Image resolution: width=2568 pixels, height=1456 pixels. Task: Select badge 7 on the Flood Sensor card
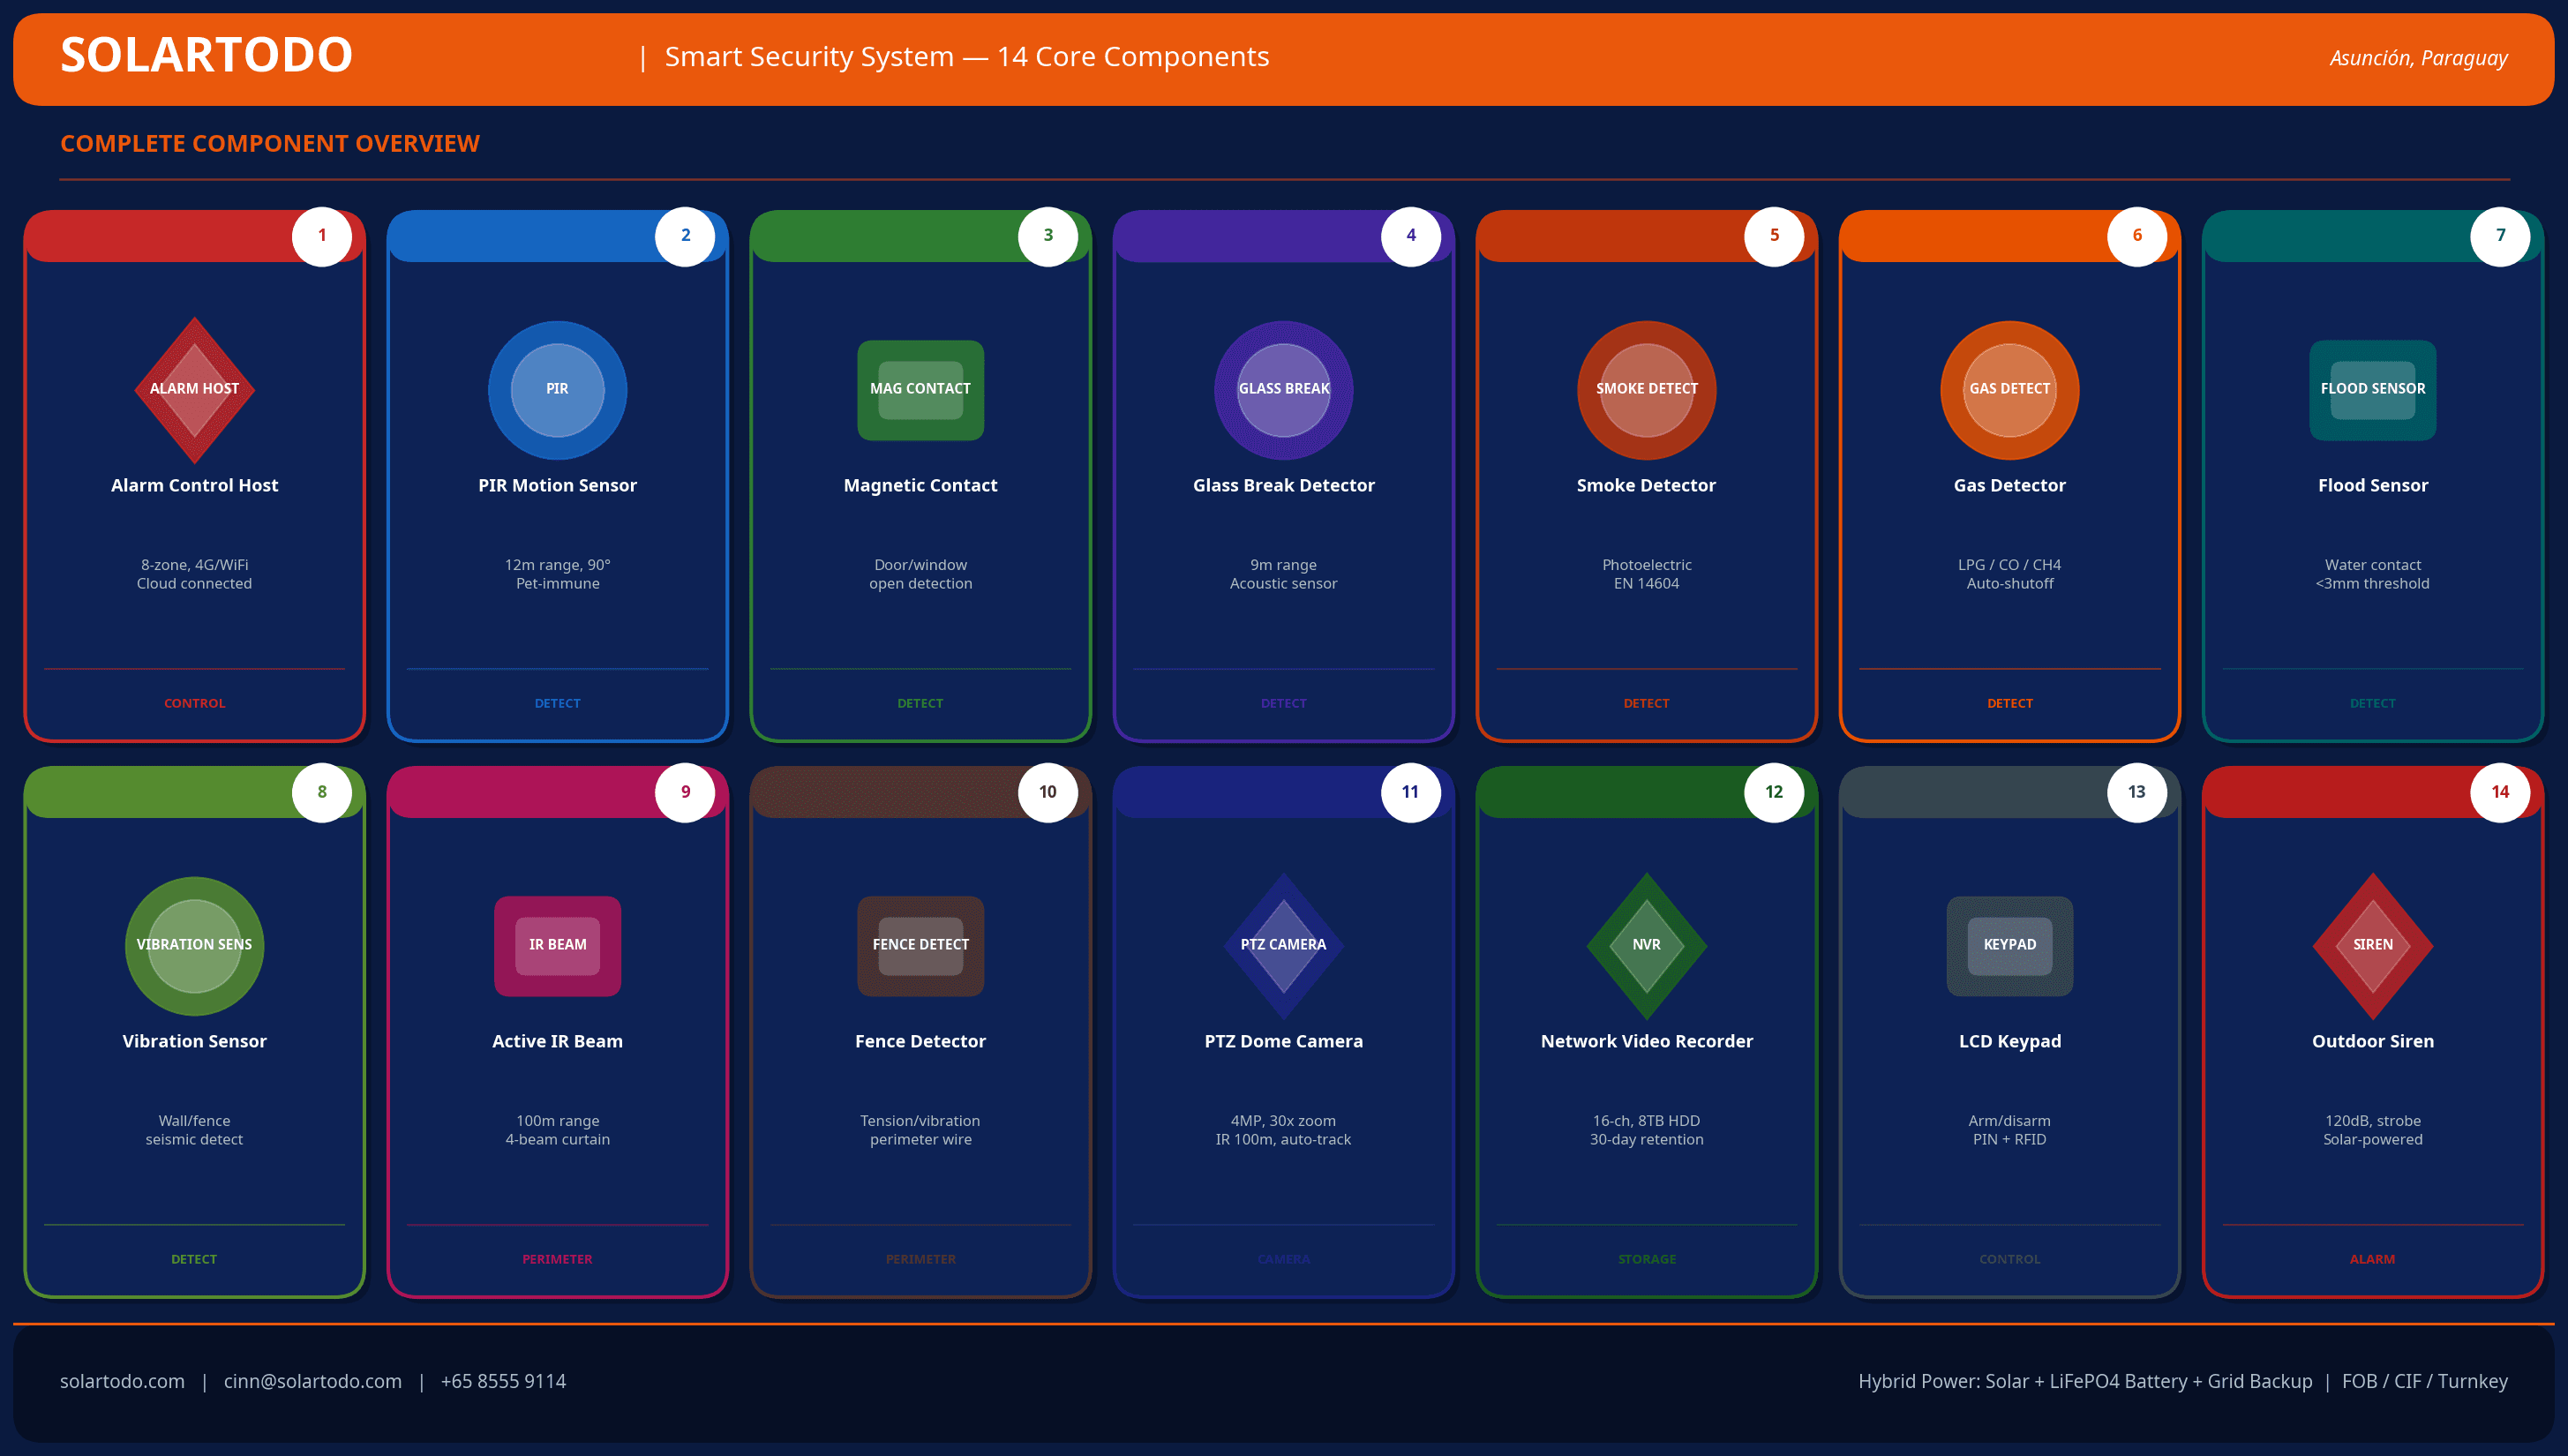(2500, 236)
